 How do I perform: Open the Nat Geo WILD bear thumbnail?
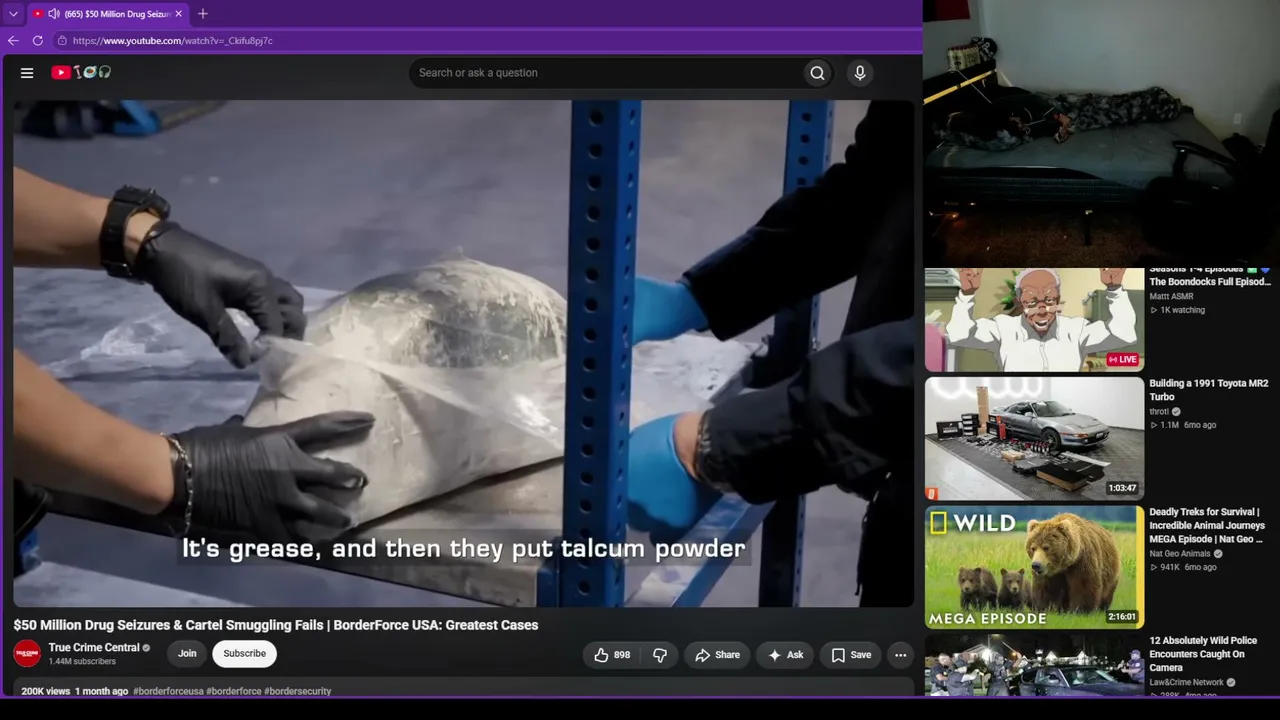(1034, 567)
